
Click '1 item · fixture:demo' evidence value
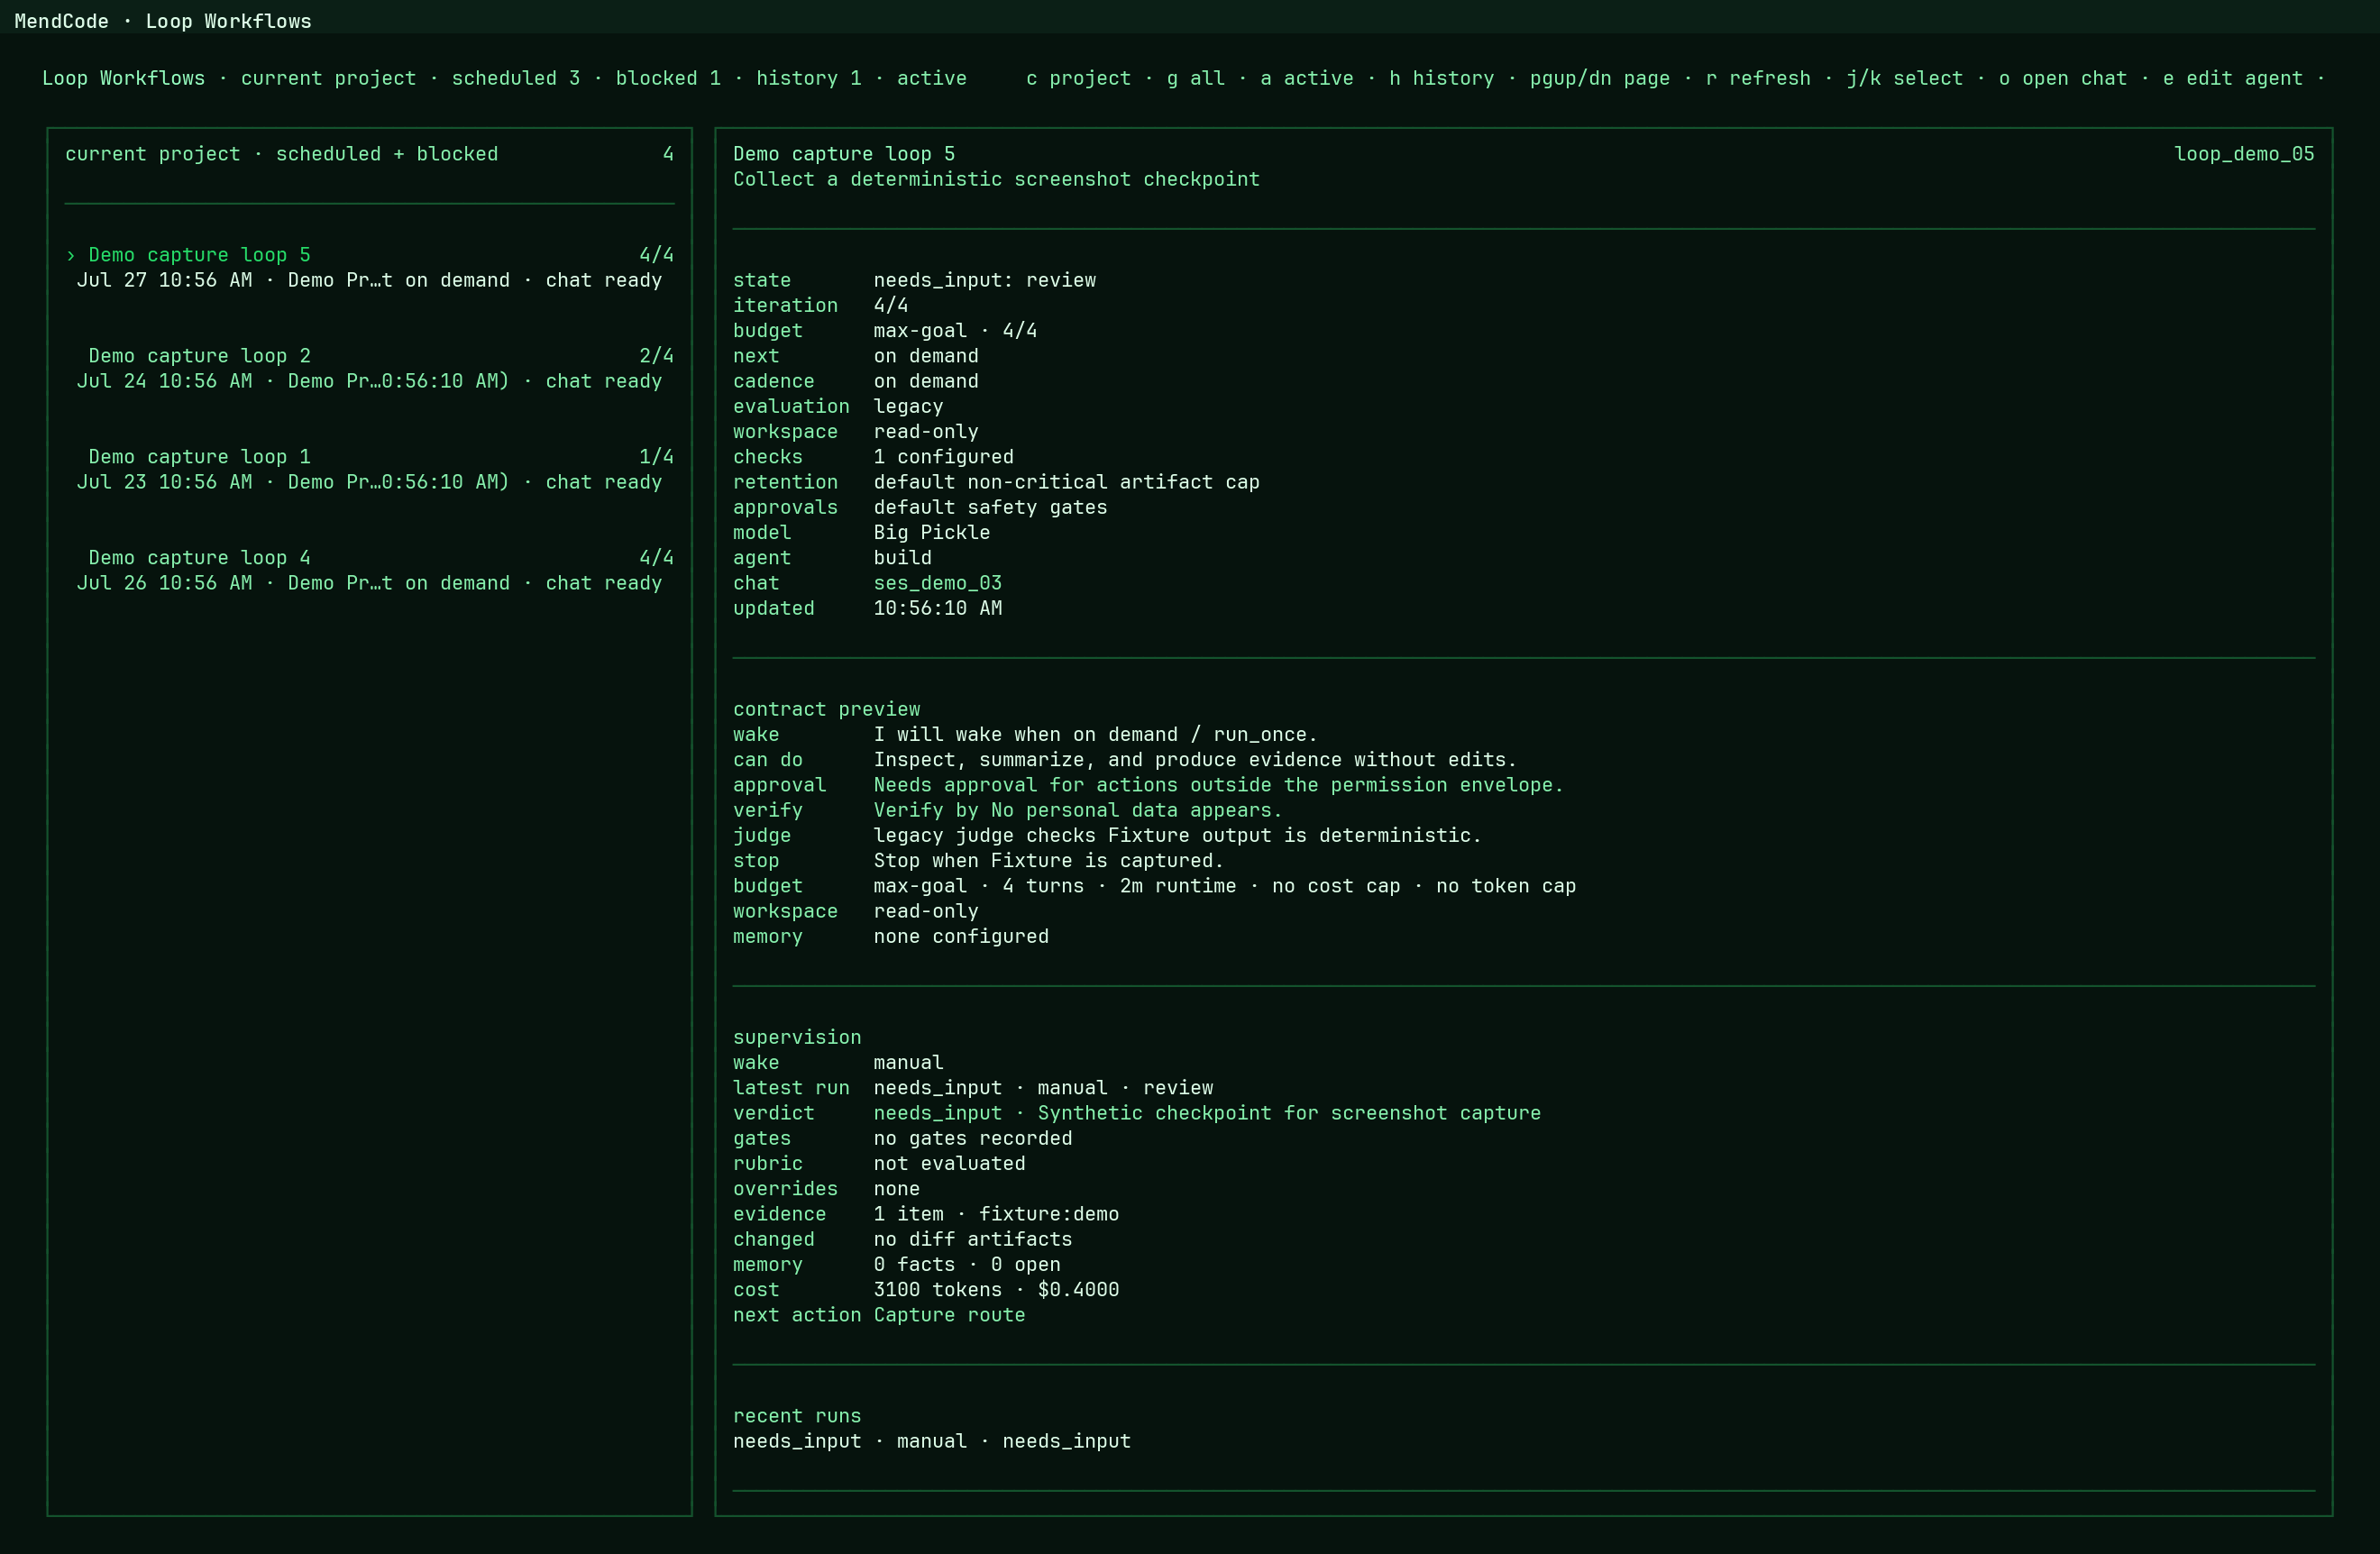[x=996, y=1214]
